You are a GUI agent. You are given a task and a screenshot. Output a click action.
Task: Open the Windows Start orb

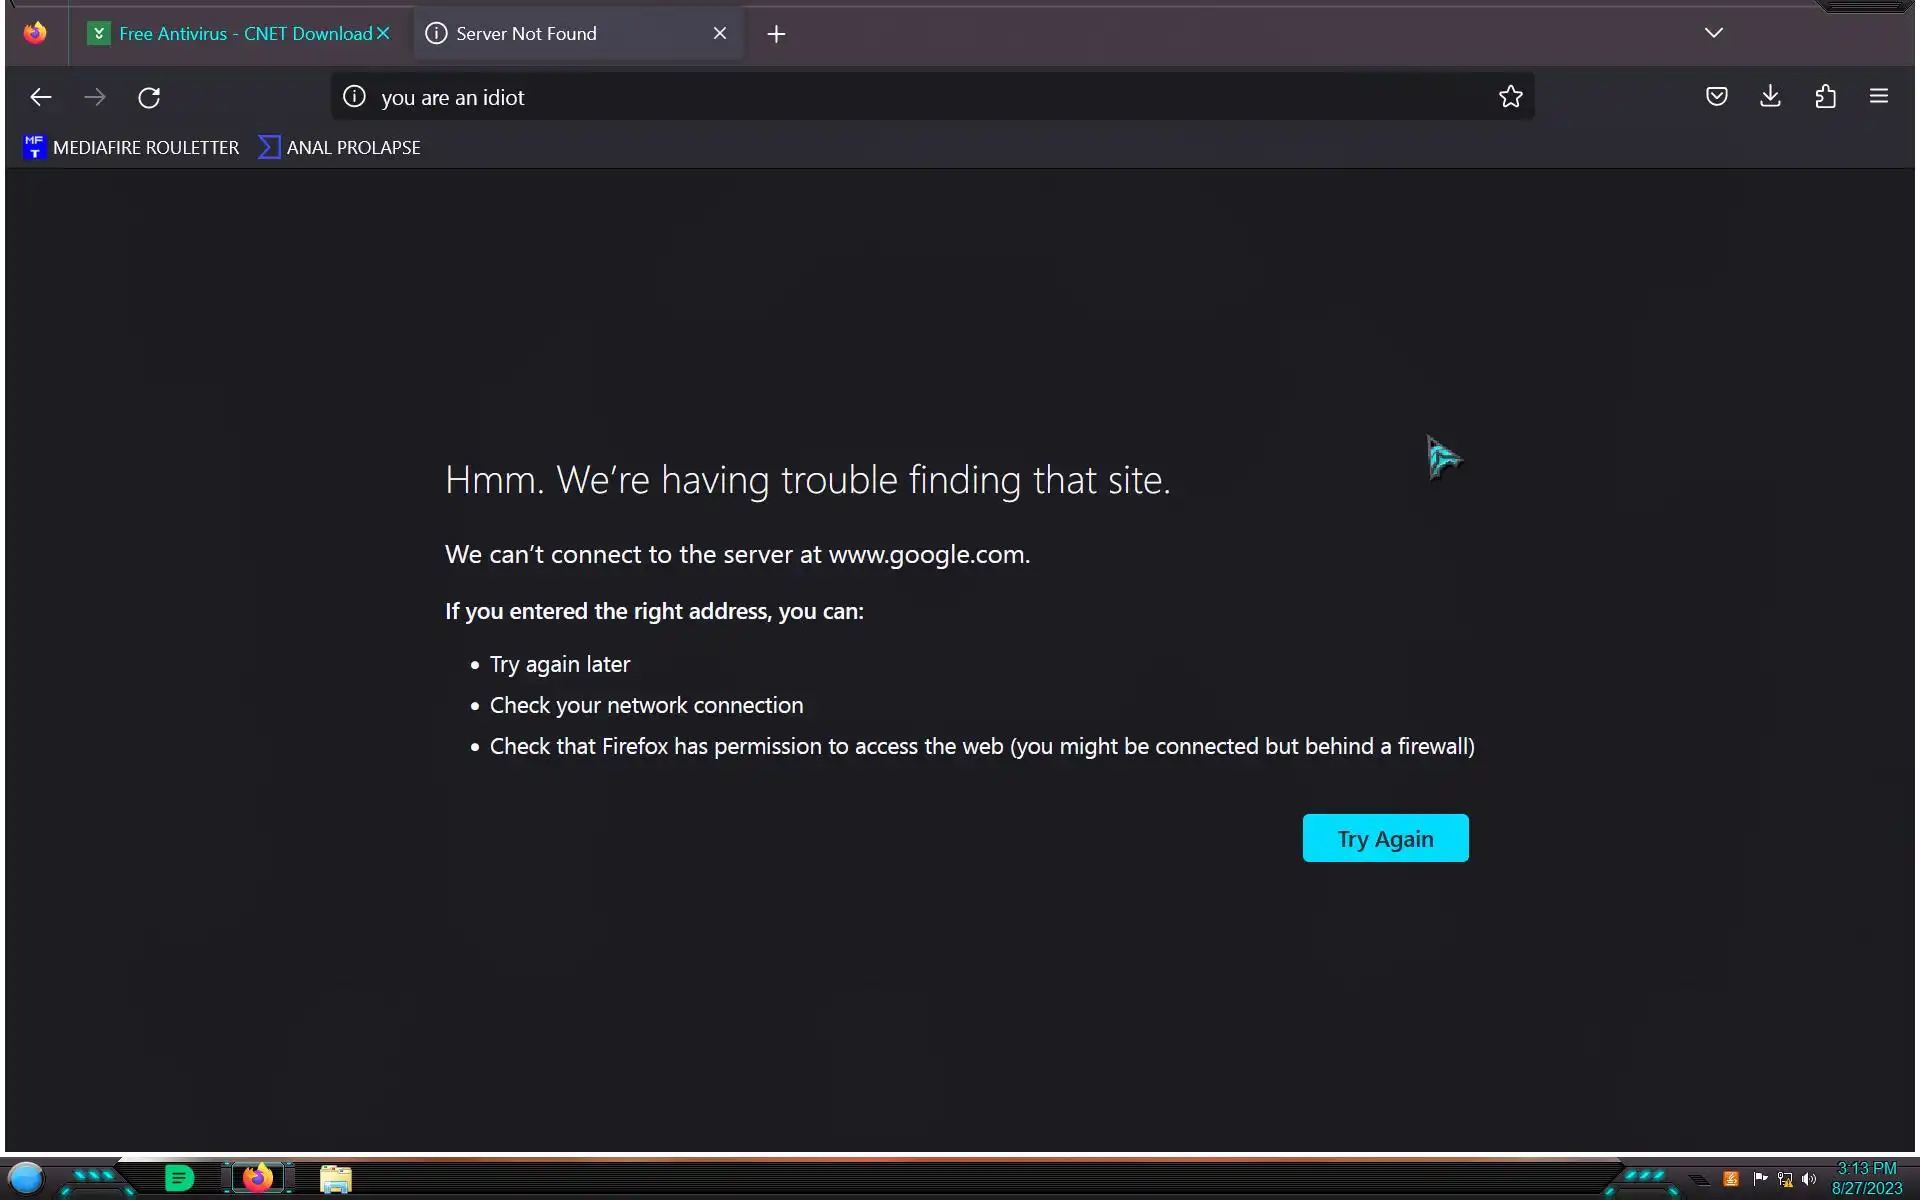[26, 1178]
